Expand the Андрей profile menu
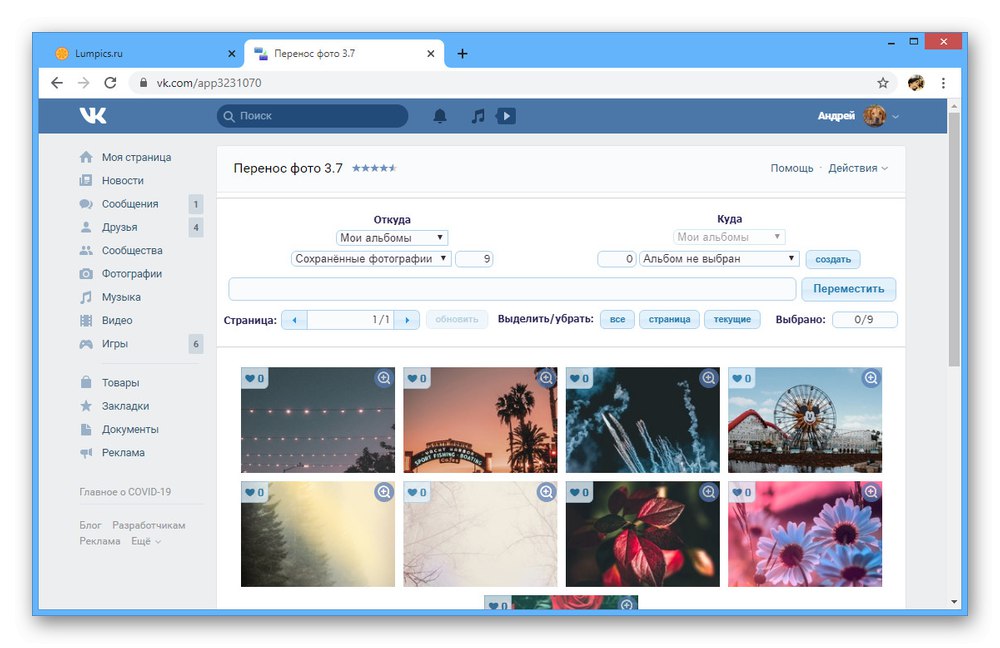This screenshot has width=1000, height=648. pos(858,115)
